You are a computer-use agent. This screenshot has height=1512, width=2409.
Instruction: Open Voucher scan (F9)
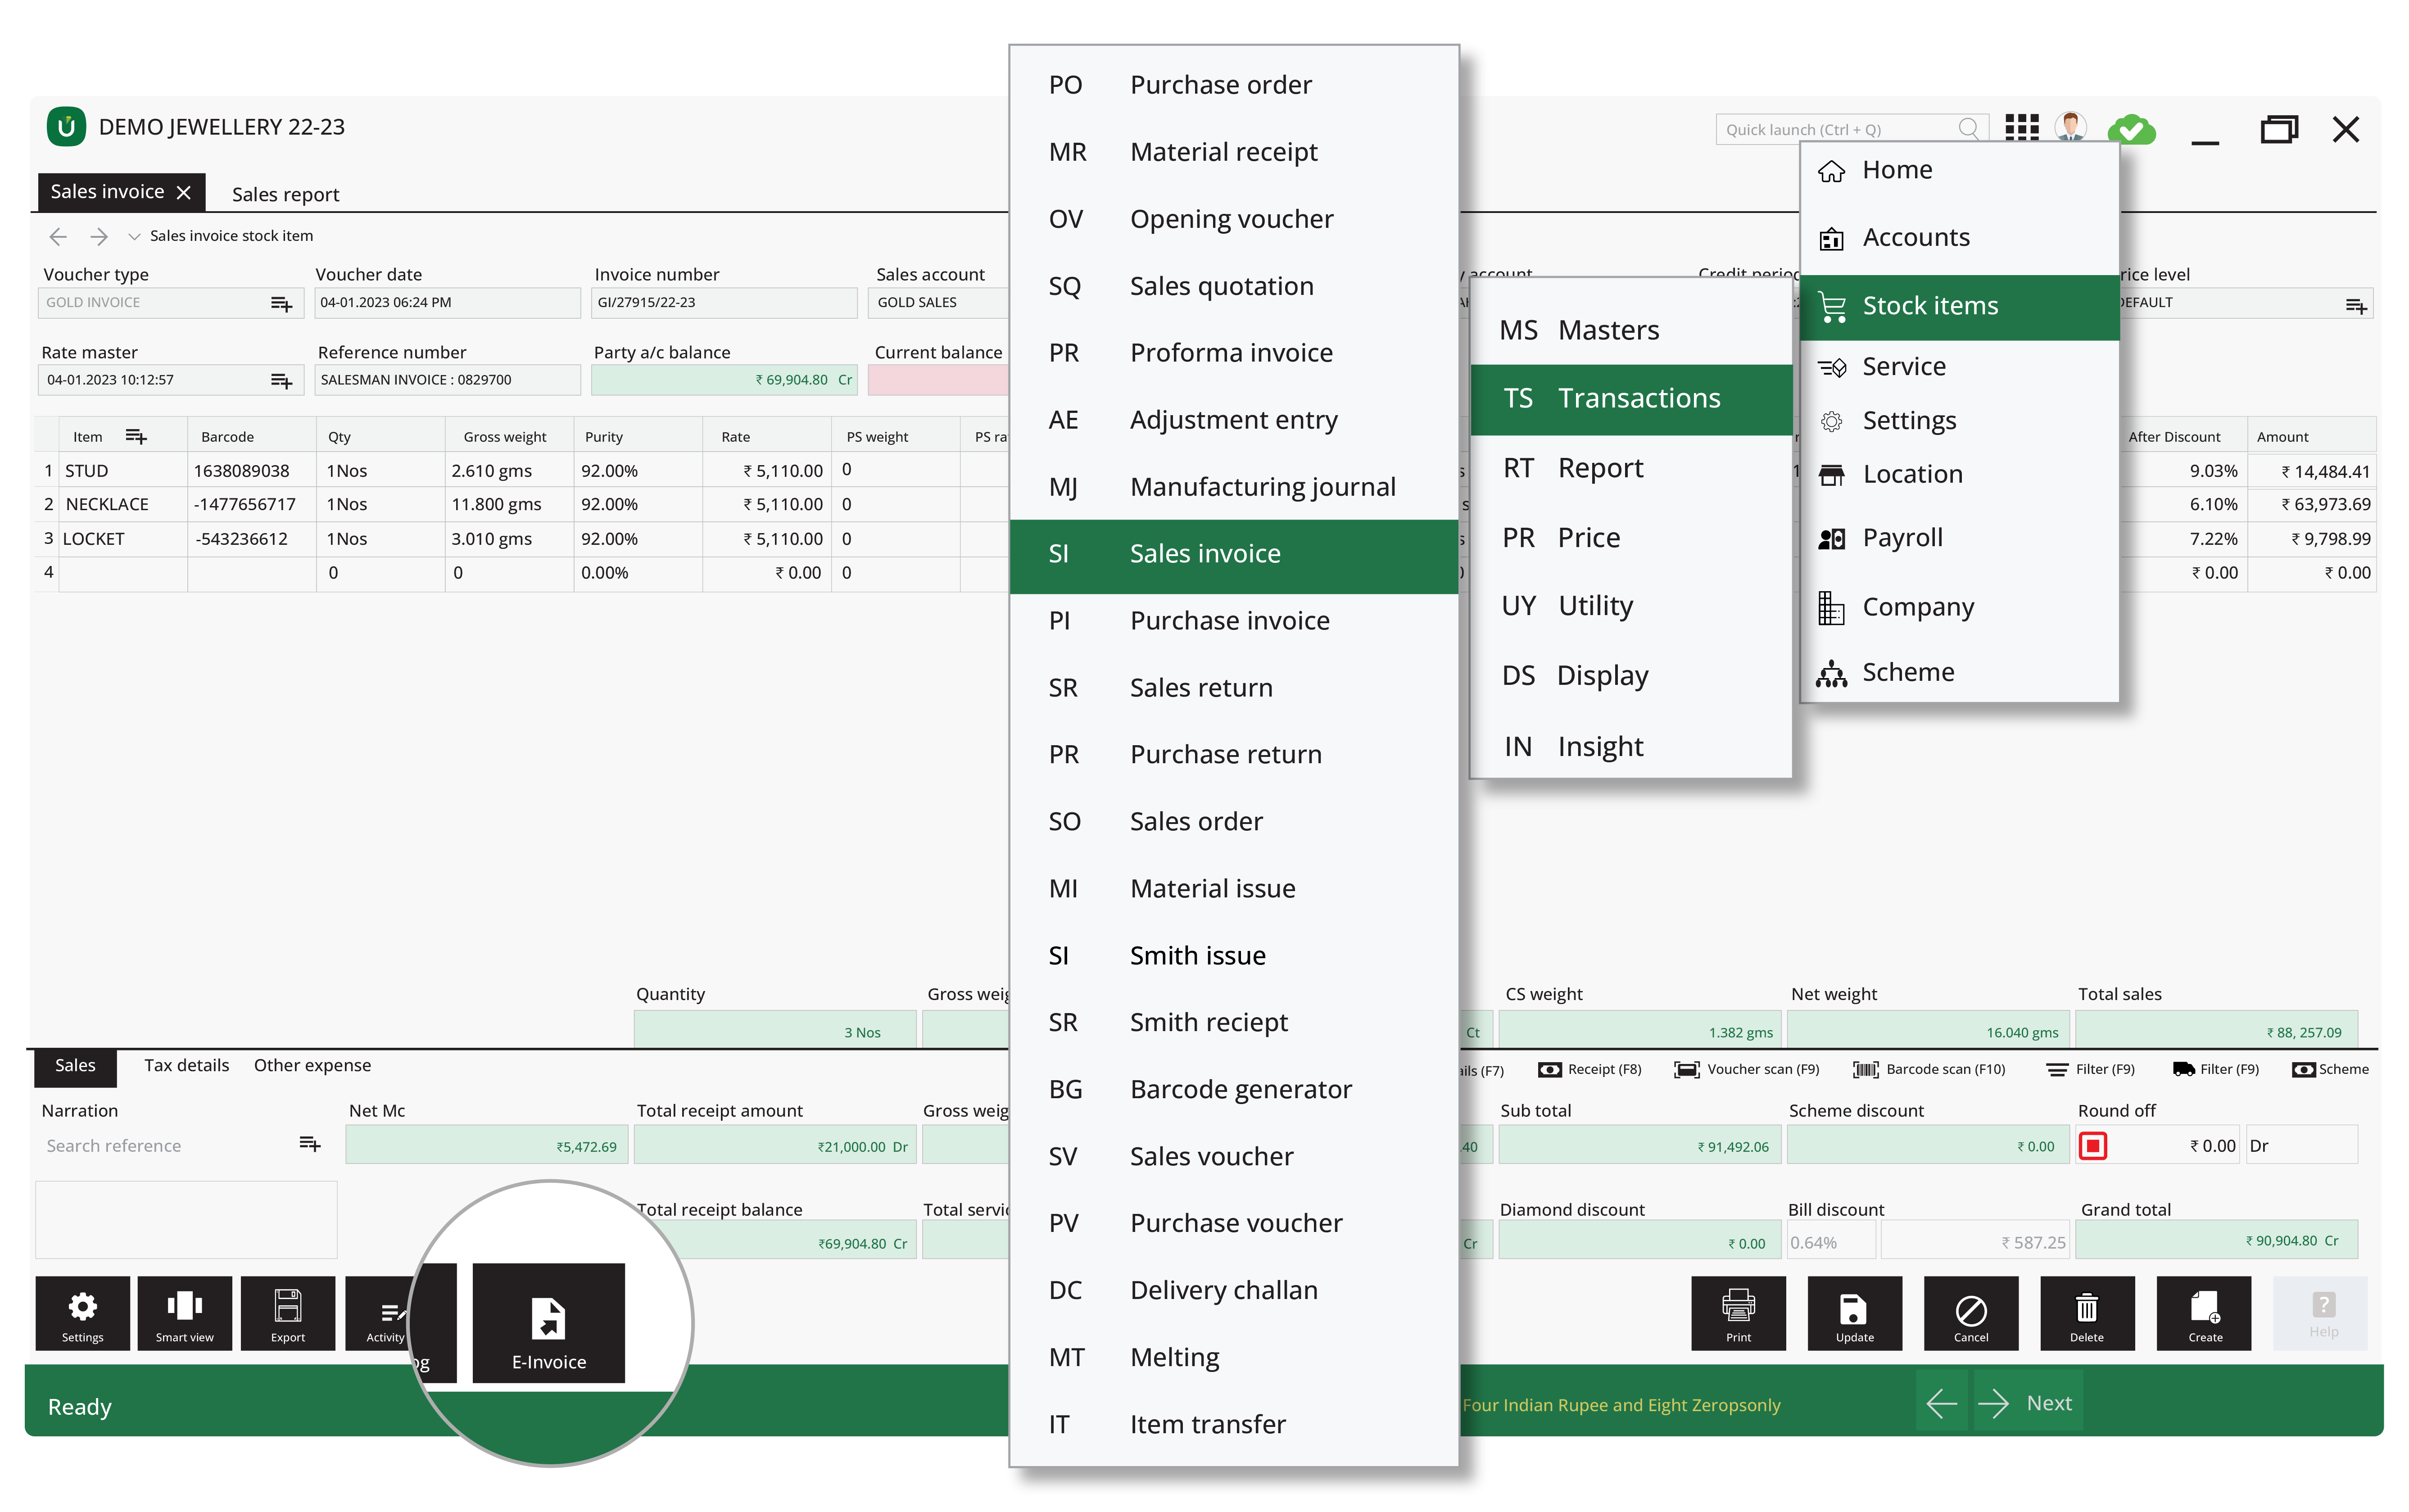(1747, 1069)
